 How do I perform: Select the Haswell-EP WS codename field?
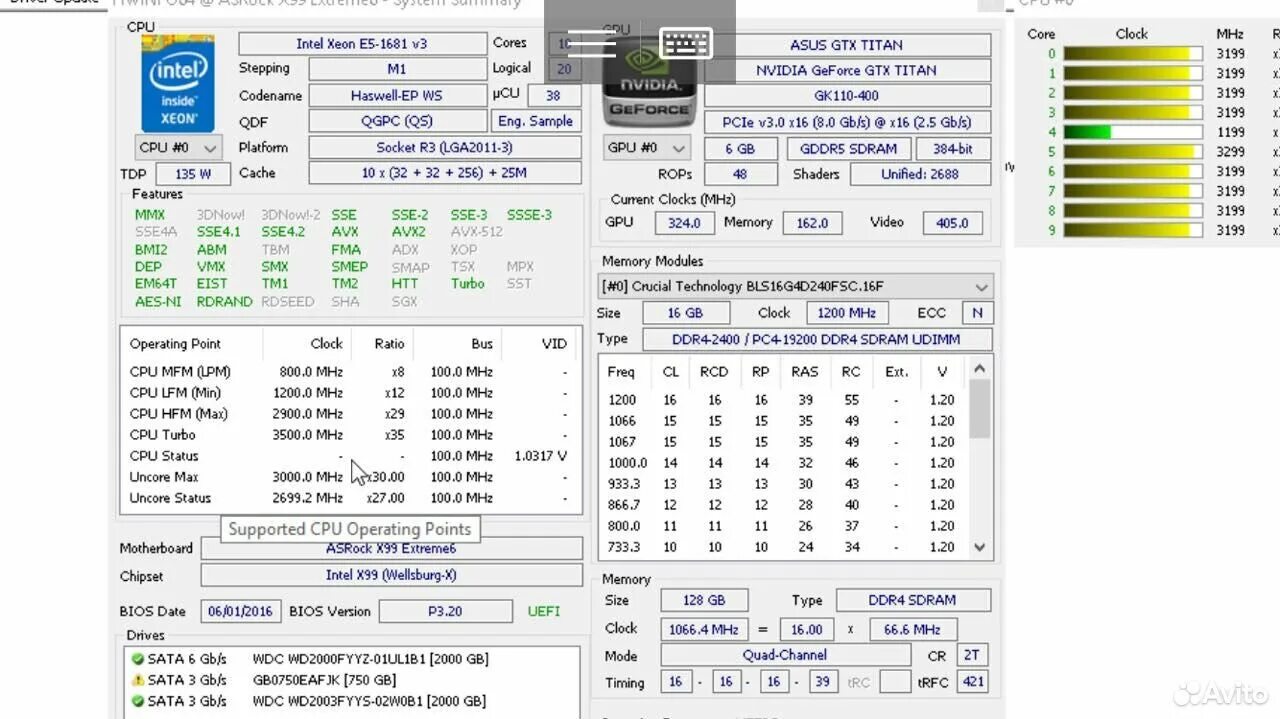397,96
